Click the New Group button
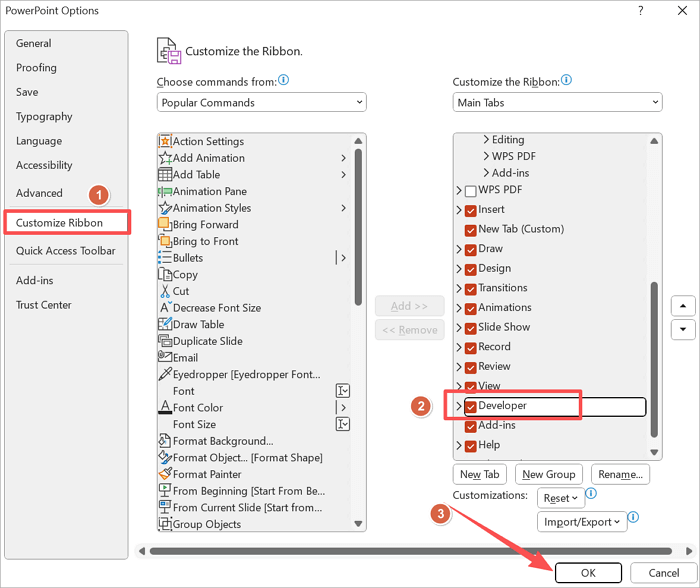 (x=549, y=474)
